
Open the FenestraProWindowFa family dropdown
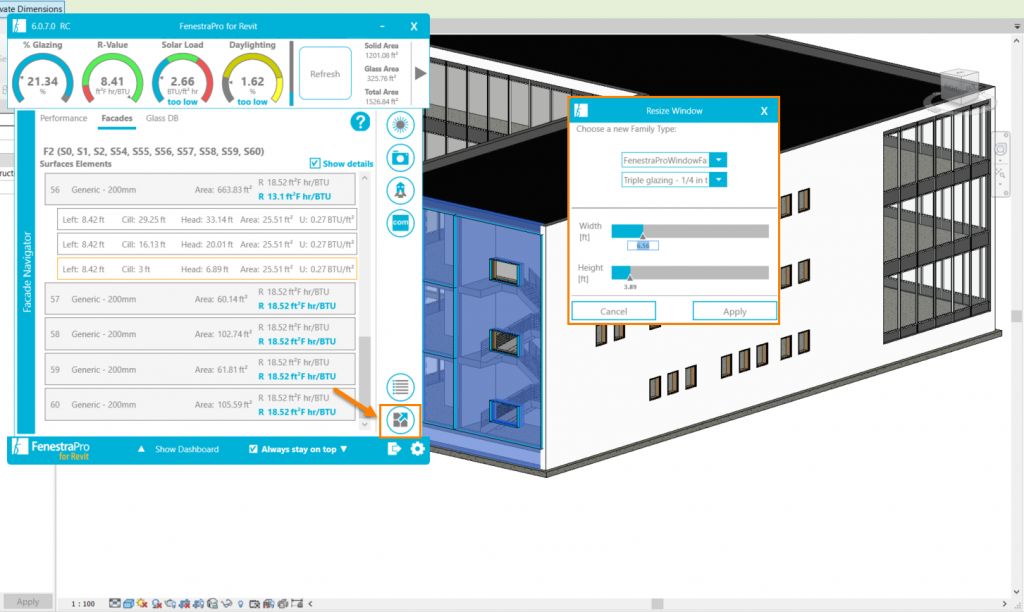point(718,160)
